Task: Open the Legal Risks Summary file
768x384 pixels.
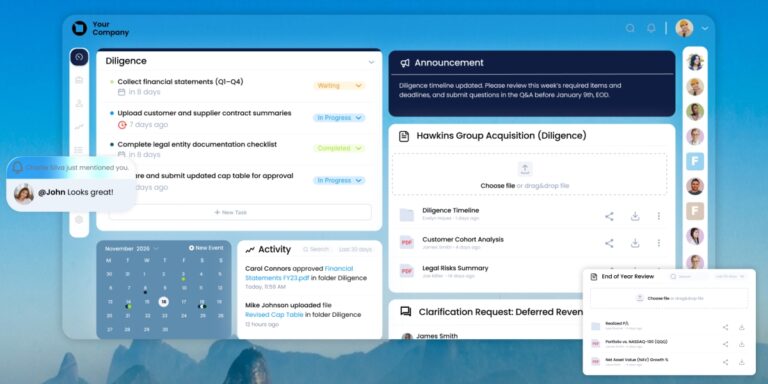Action: click(456, 268)
